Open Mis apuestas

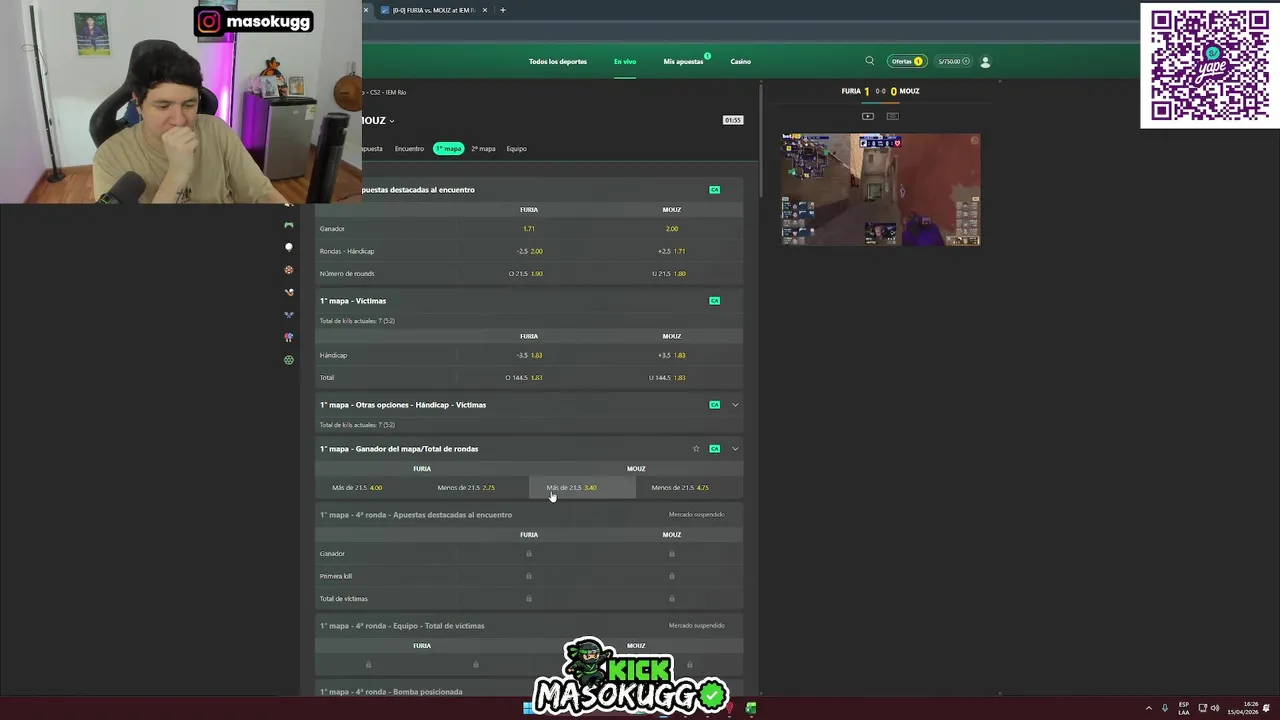(x=684, y=61)
